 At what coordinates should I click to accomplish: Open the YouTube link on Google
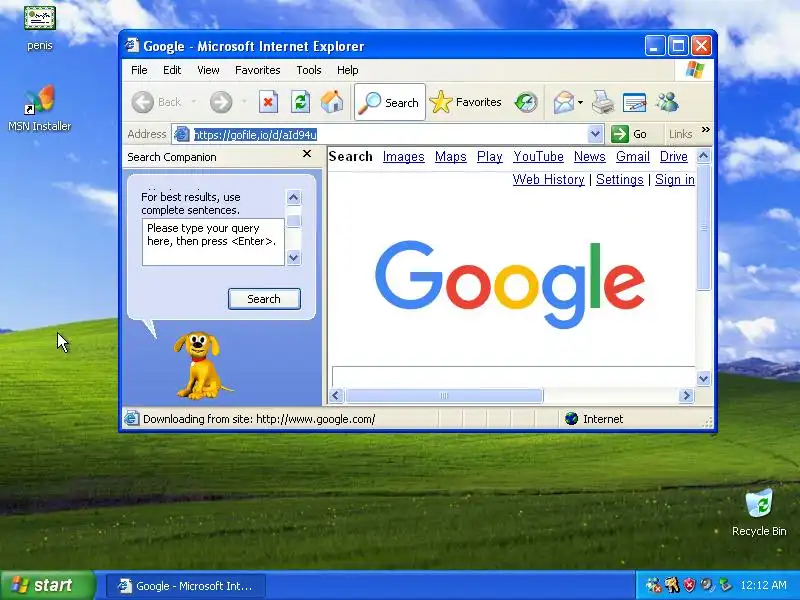538,157
